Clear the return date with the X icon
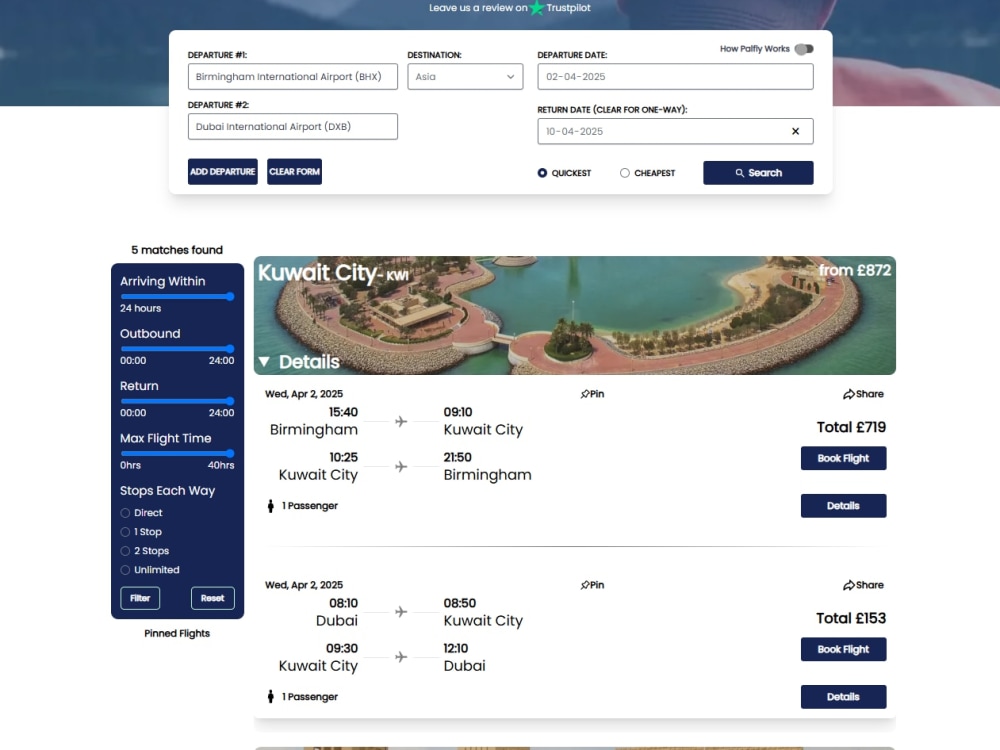 [x=795, y=131]
